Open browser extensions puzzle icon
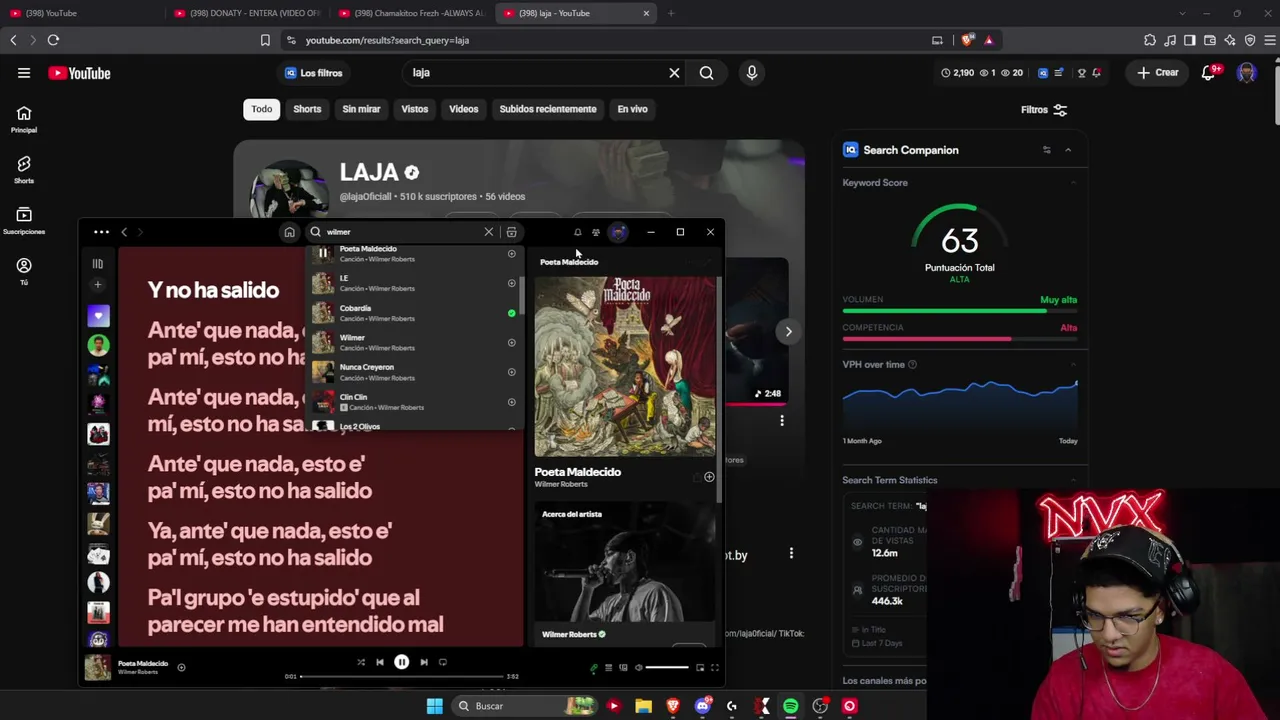The width and height of the screenshot is (1280, 720). (x=1150, y=40)
